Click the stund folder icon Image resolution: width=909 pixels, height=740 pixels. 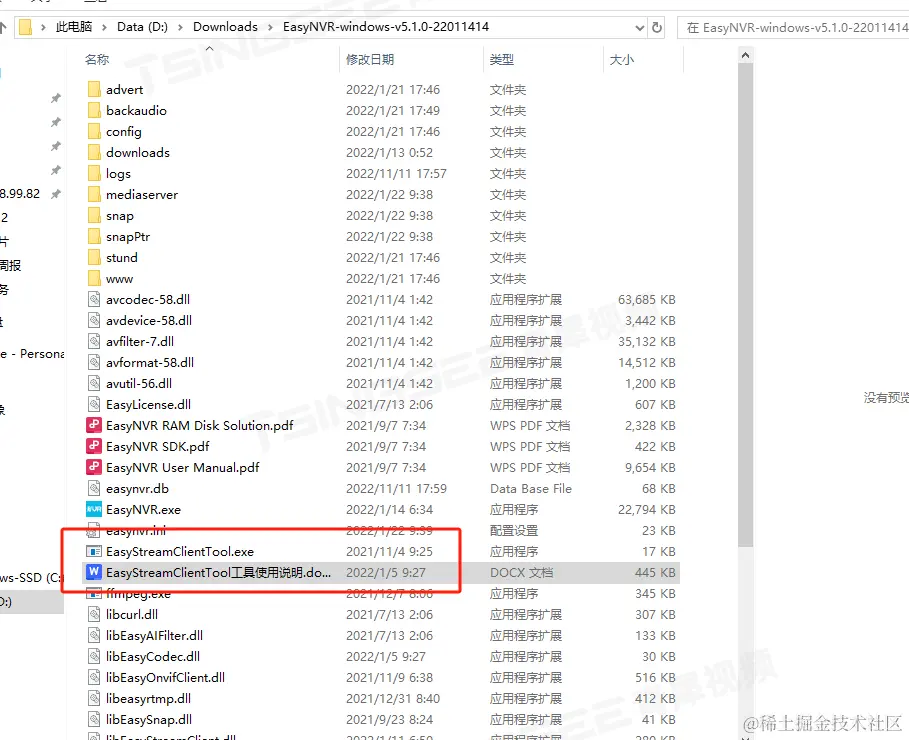pyautogui.click(x=94, y=257)
